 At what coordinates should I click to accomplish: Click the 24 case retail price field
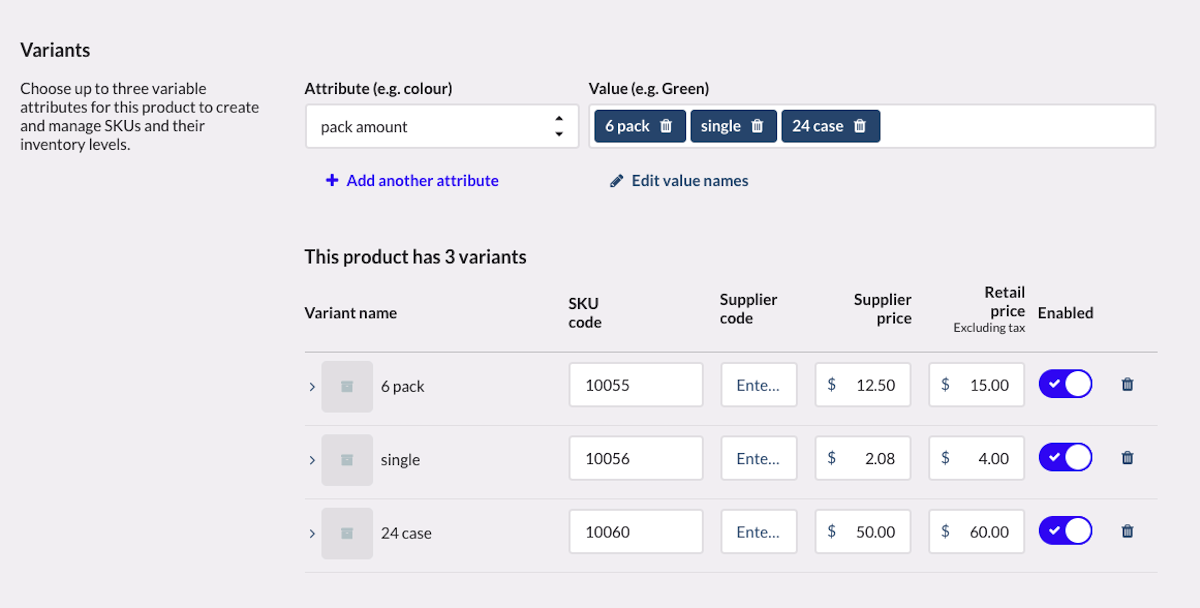point(977,532)
